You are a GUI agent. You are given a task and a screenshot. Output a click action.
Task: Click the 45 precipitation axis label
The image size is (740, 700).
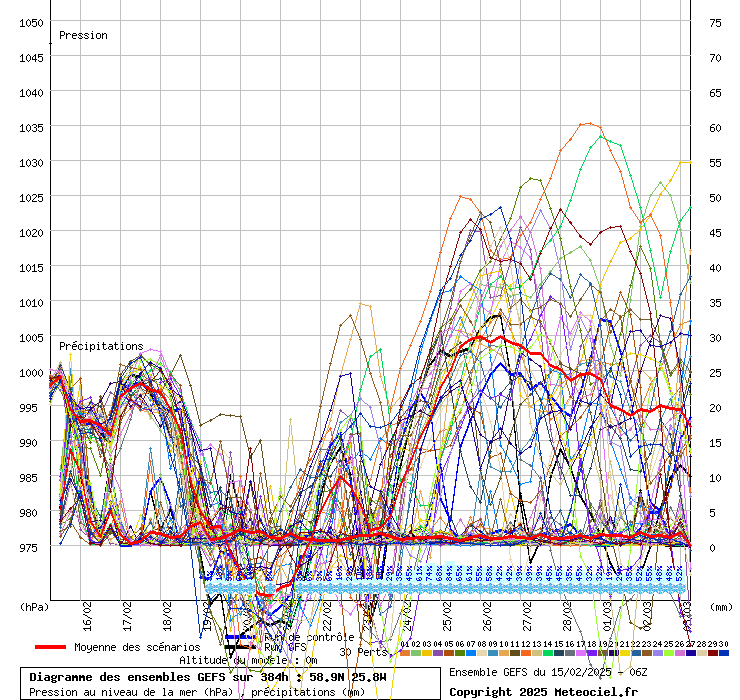715,233
